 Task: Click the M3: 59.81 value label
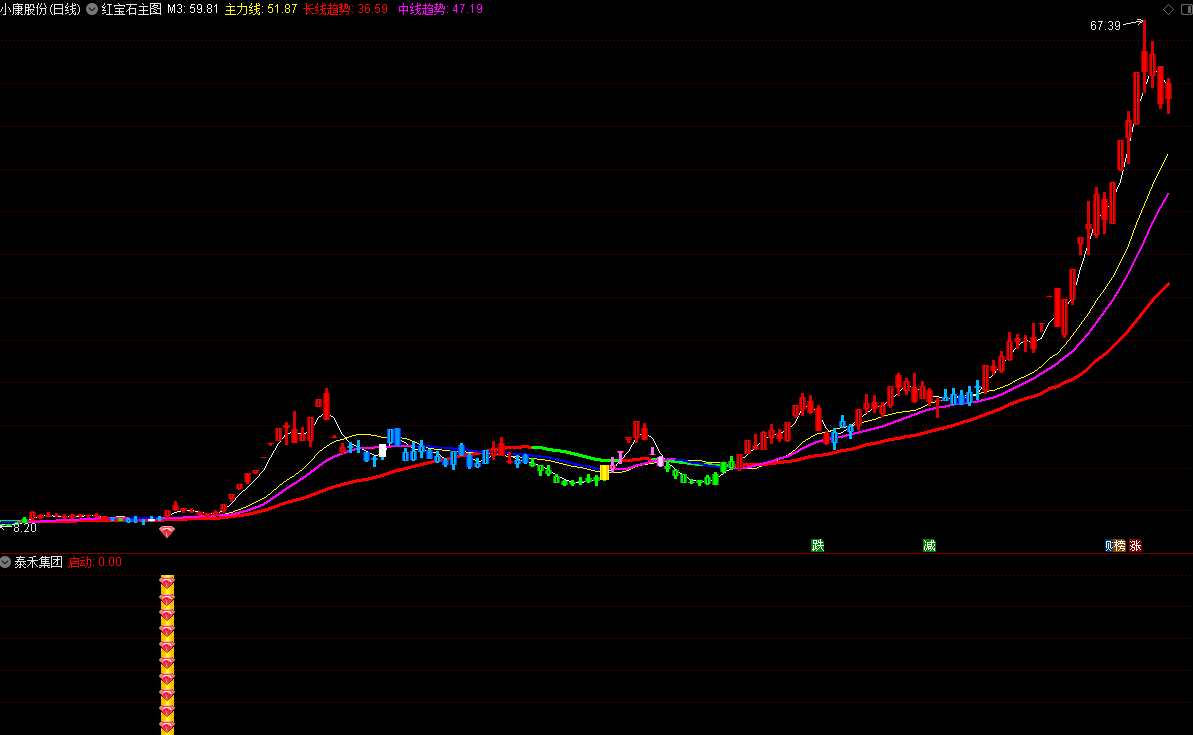tap(193, 9)
